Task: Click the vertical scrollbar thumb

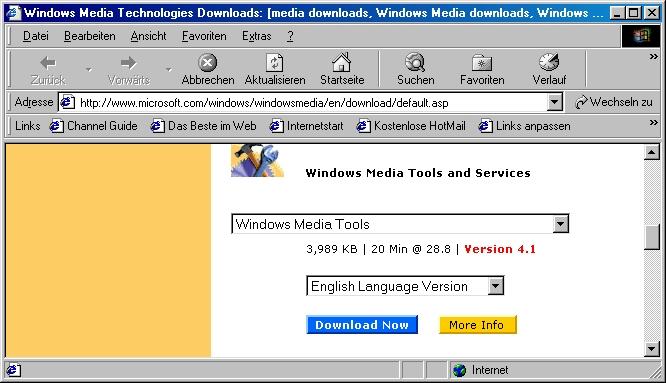Action: 652,237
